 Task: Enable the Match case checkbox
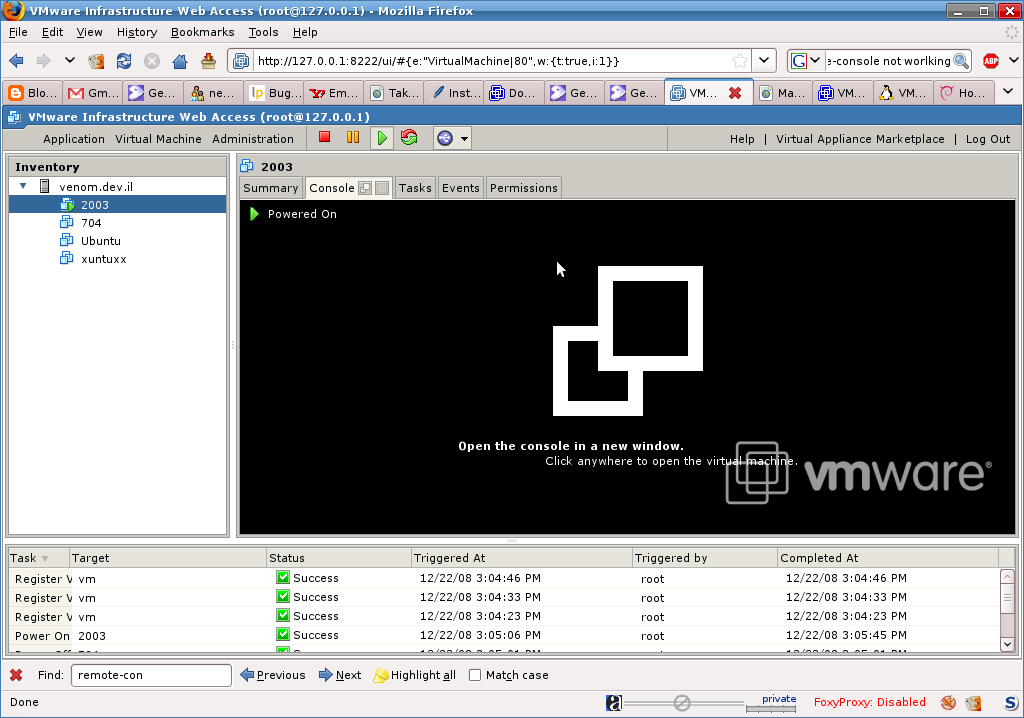click(475, 675)
